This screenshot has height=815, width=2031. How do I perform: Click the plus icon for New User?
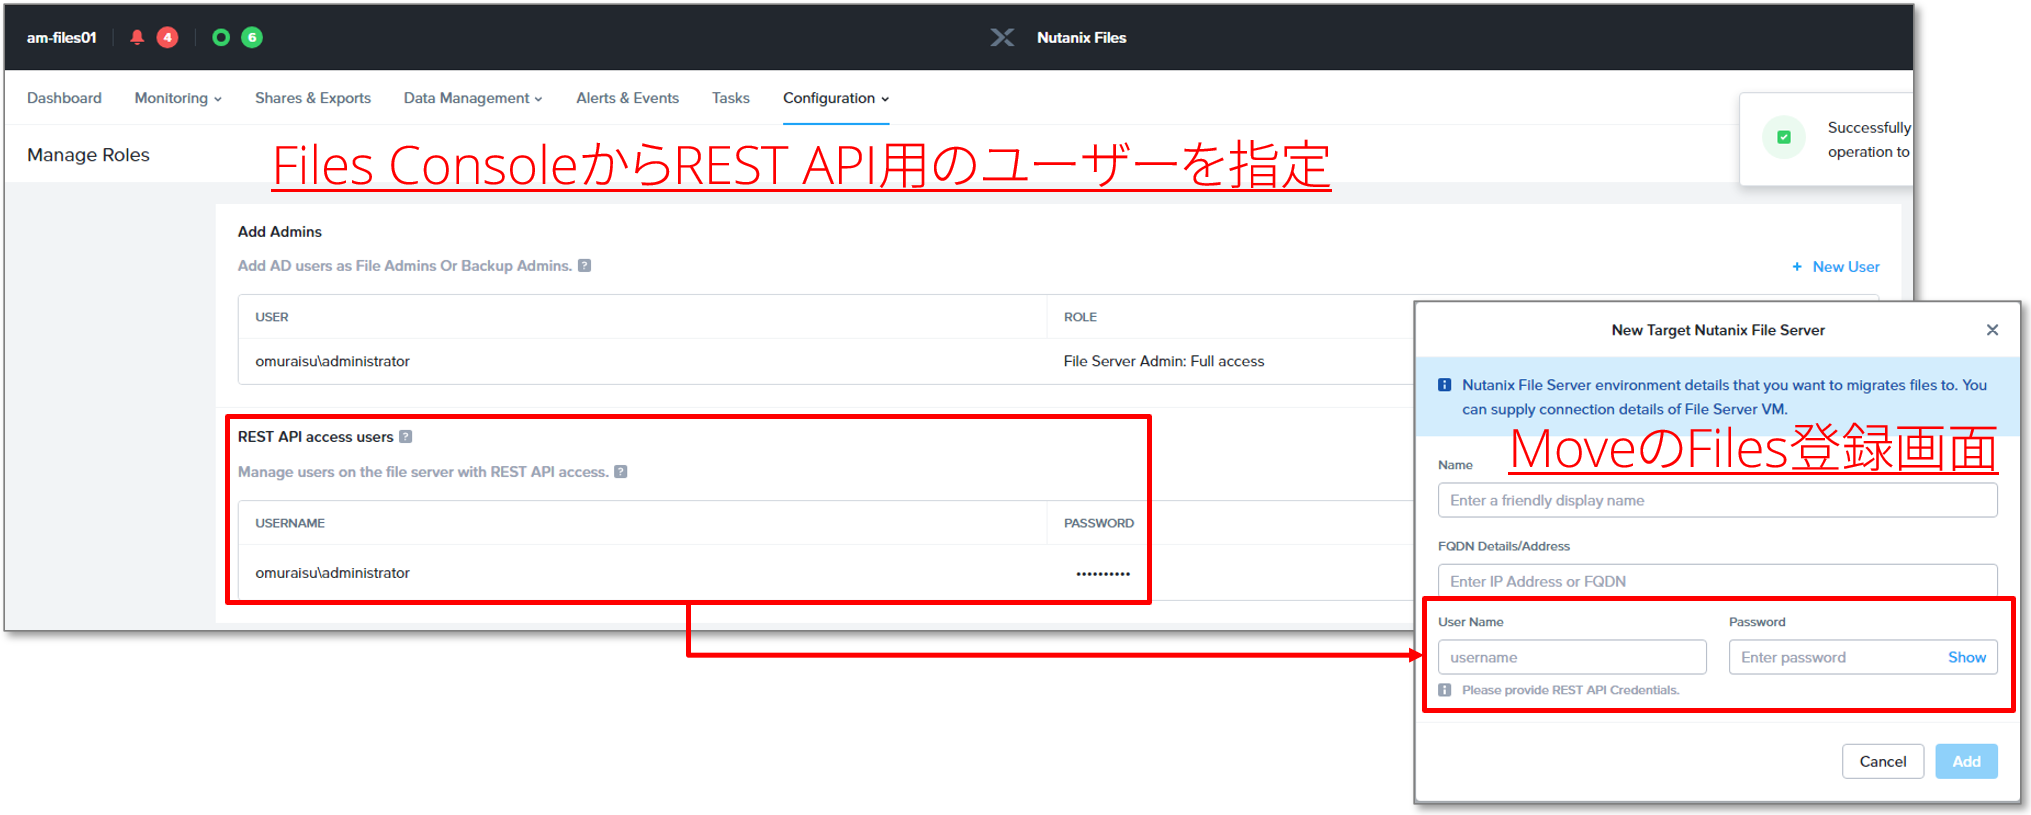click(1797, 267)
